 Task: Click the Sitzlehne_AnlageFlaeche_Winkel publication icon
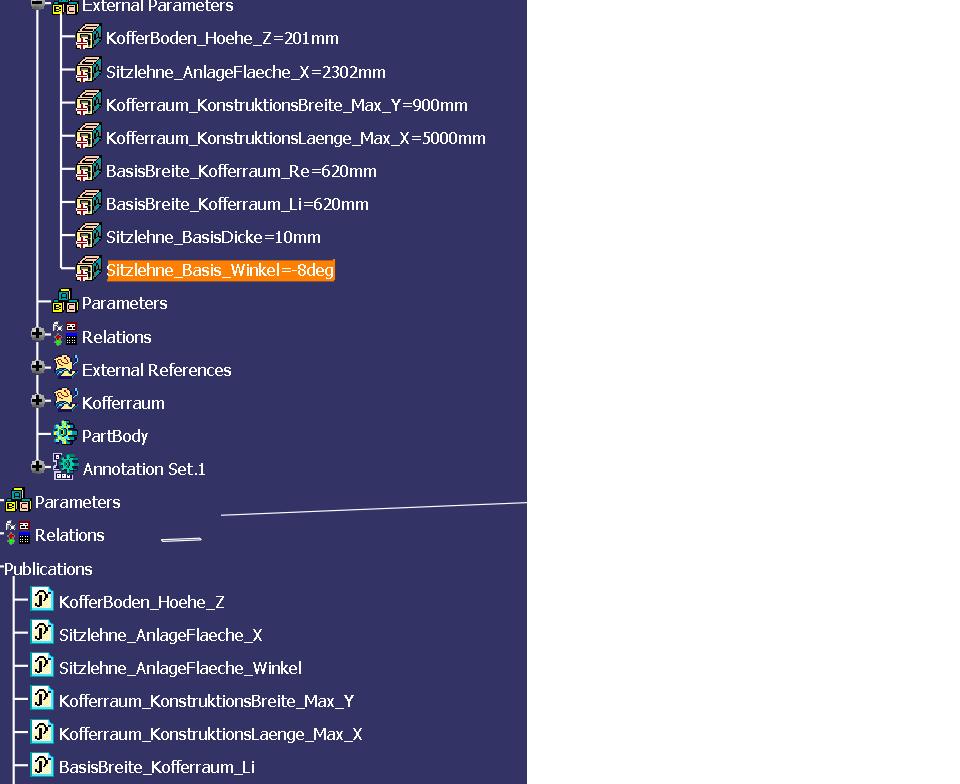[x=42, y=665]
